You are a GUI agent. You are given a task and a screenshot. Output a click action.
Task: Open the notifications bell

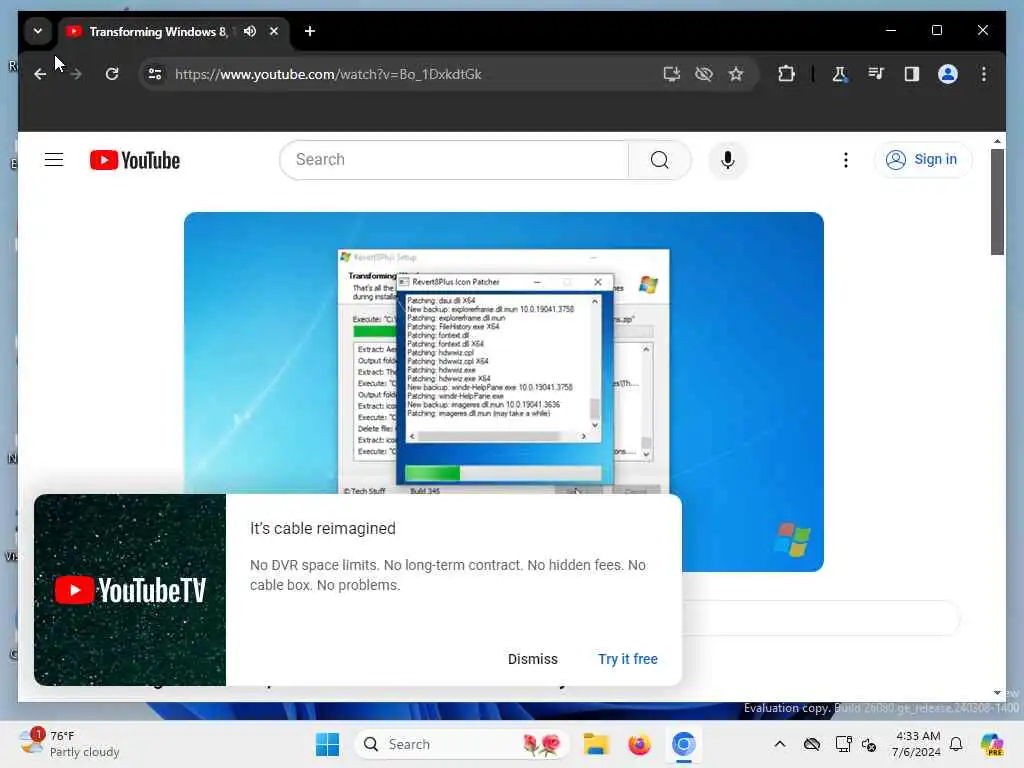956,744
